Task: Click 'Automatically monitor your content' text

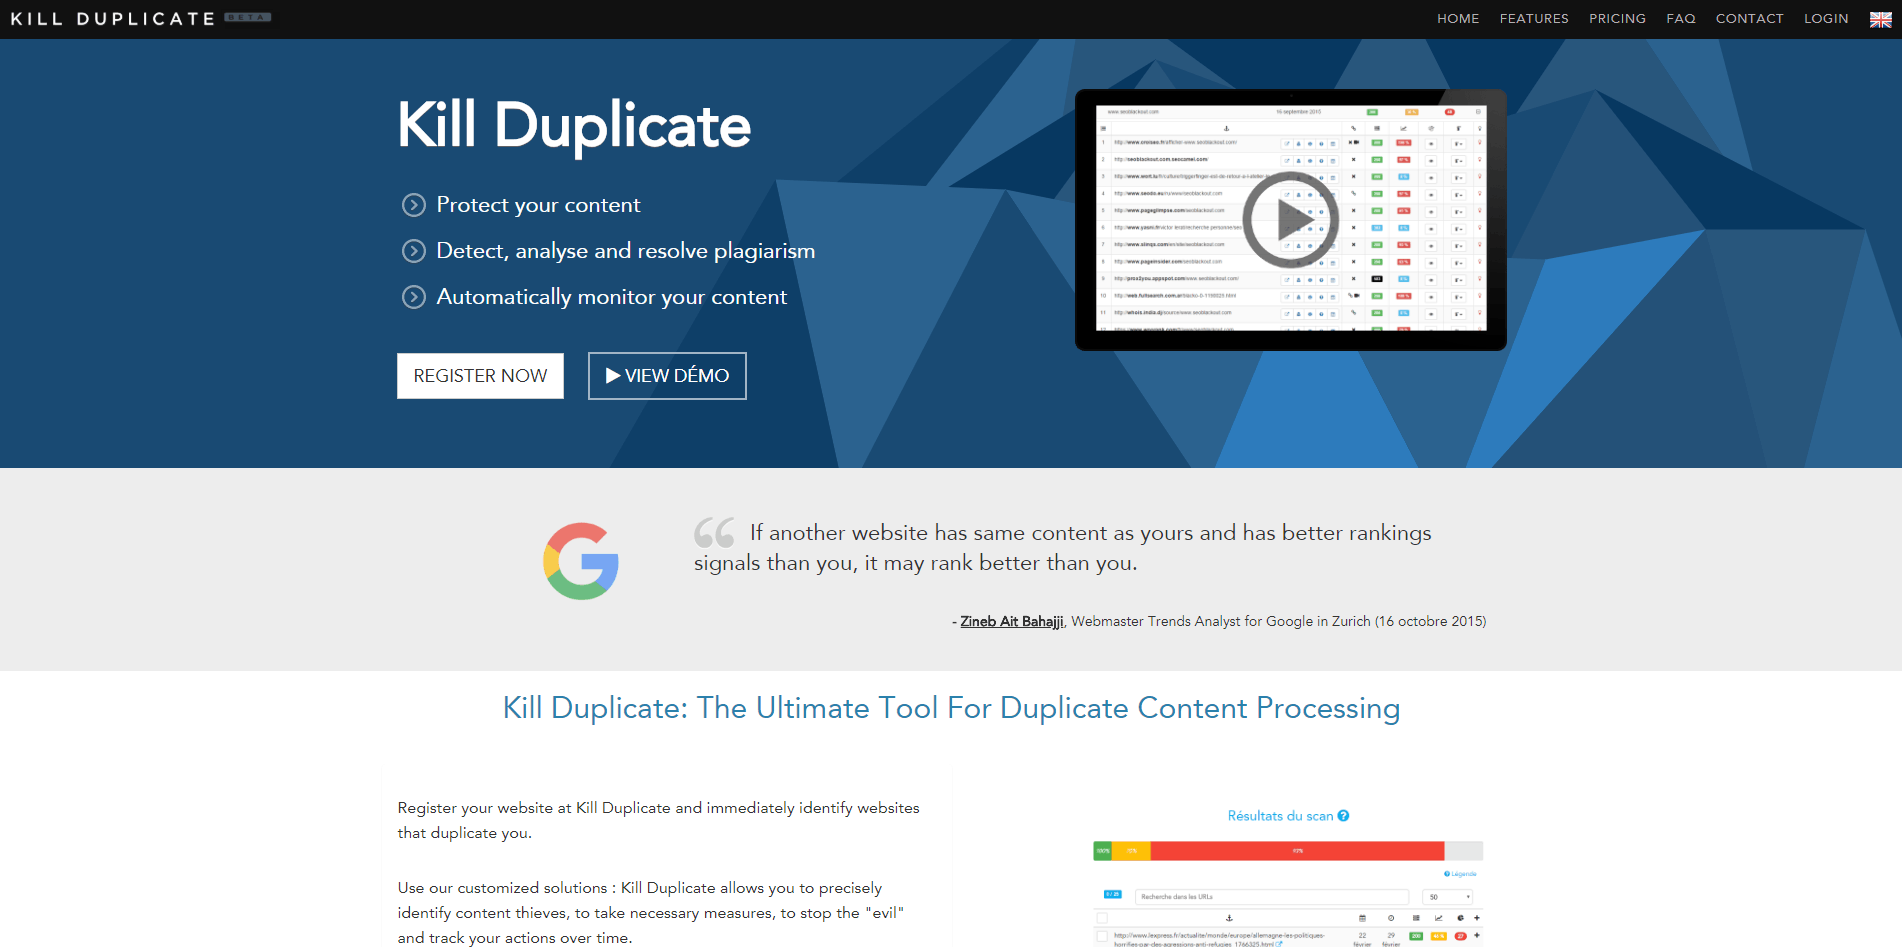Action: click(x=612, y=297)
